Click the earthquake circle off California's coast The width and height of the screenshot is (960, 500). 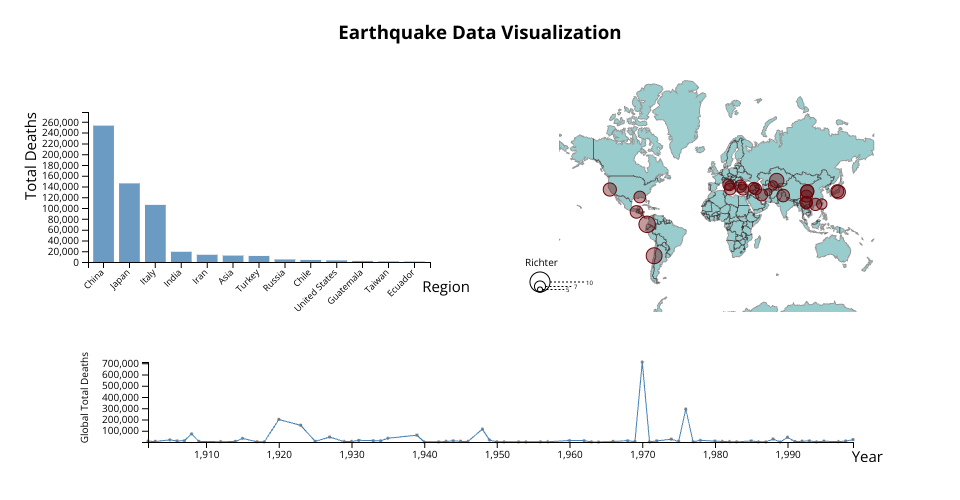click(x=610, y=190)
